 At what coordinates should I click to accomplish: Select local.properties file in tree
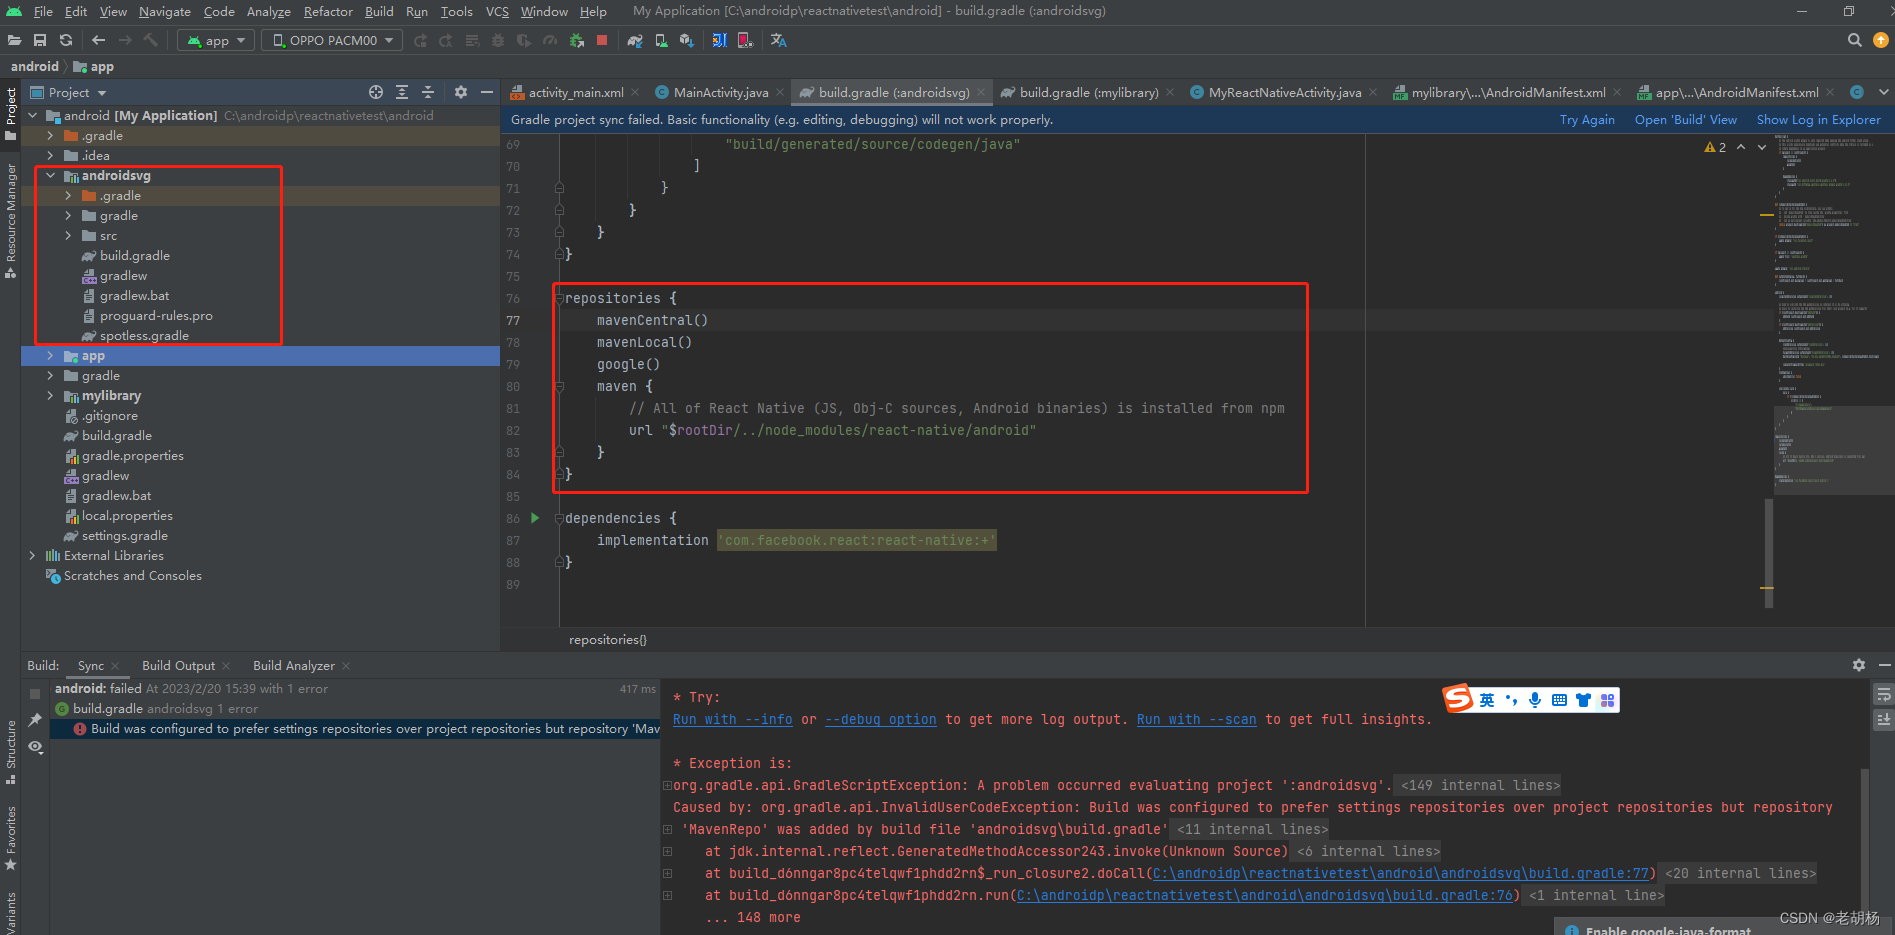(127, 515)
